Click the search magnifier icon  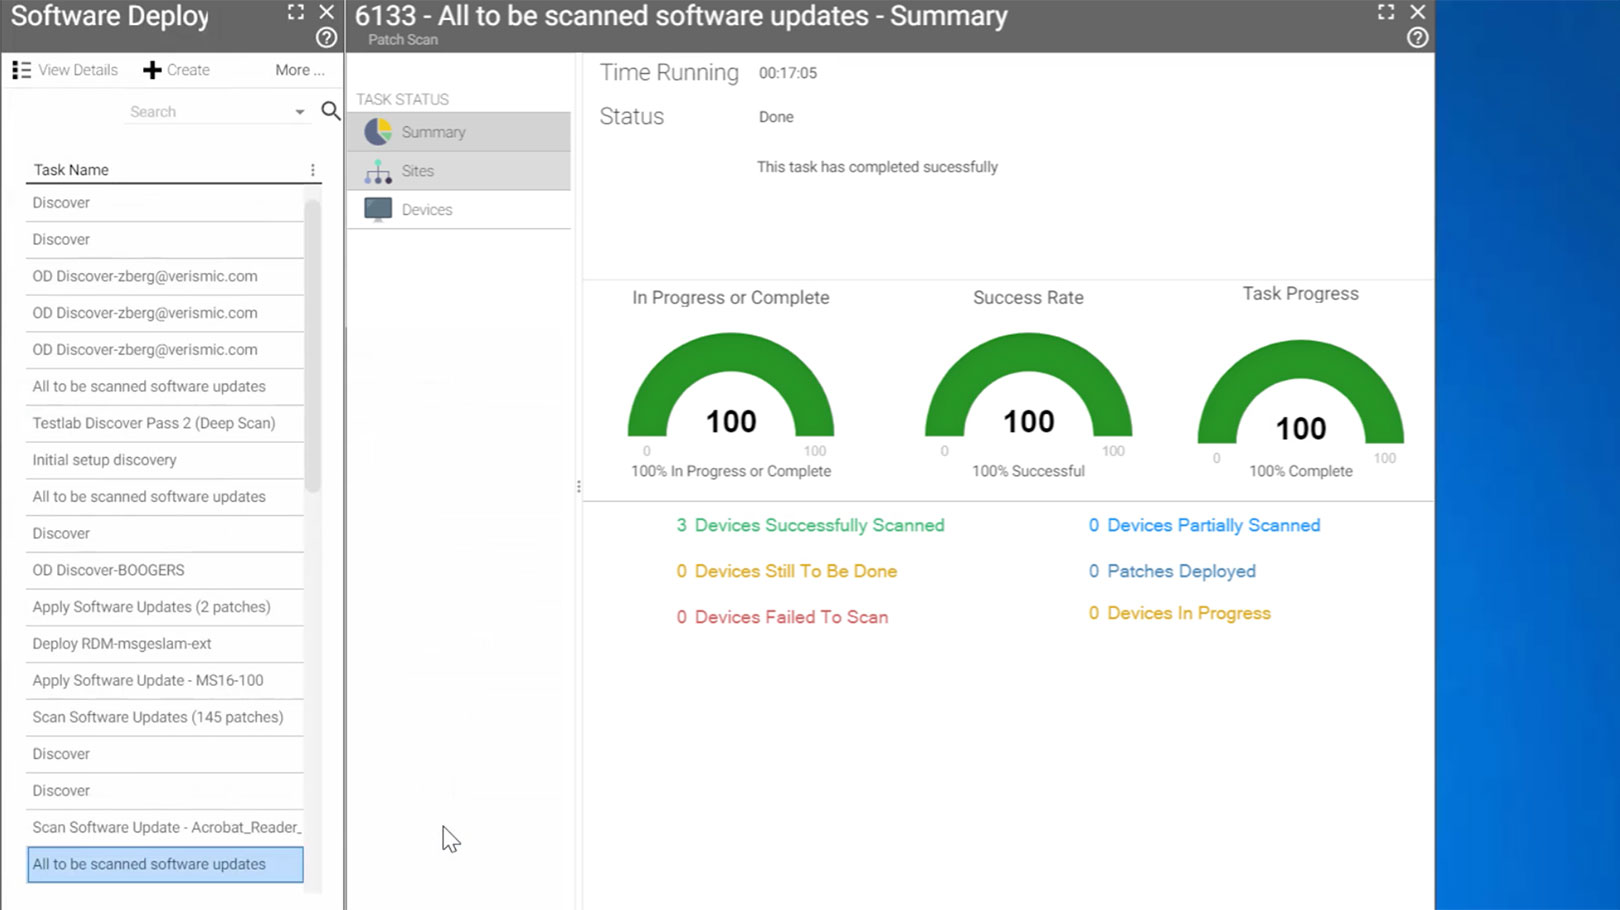point(330,111)
